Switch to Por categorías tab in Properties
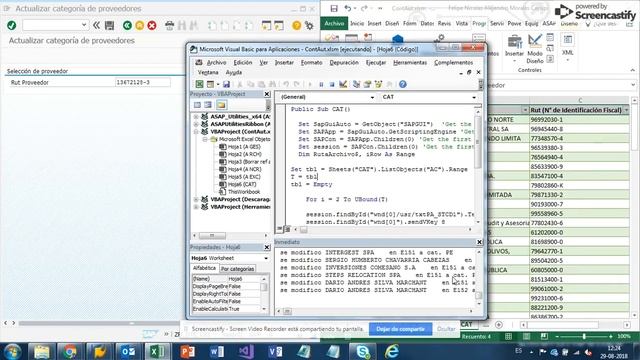This screenshot has width=640, height=360. (237, 269)
